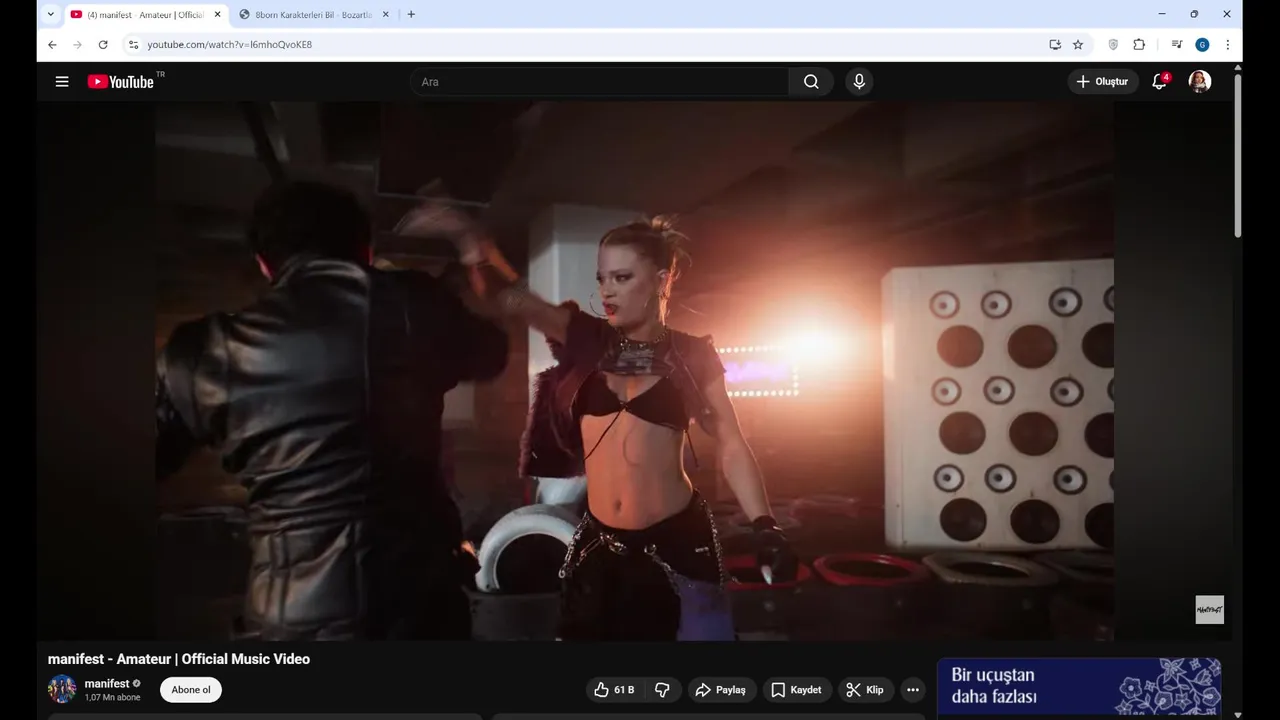This screenshot has width=1280, height=720.
Task: Open the Bir uçuştan daha fazlası ad
Action: click(x=1079, y=687)
